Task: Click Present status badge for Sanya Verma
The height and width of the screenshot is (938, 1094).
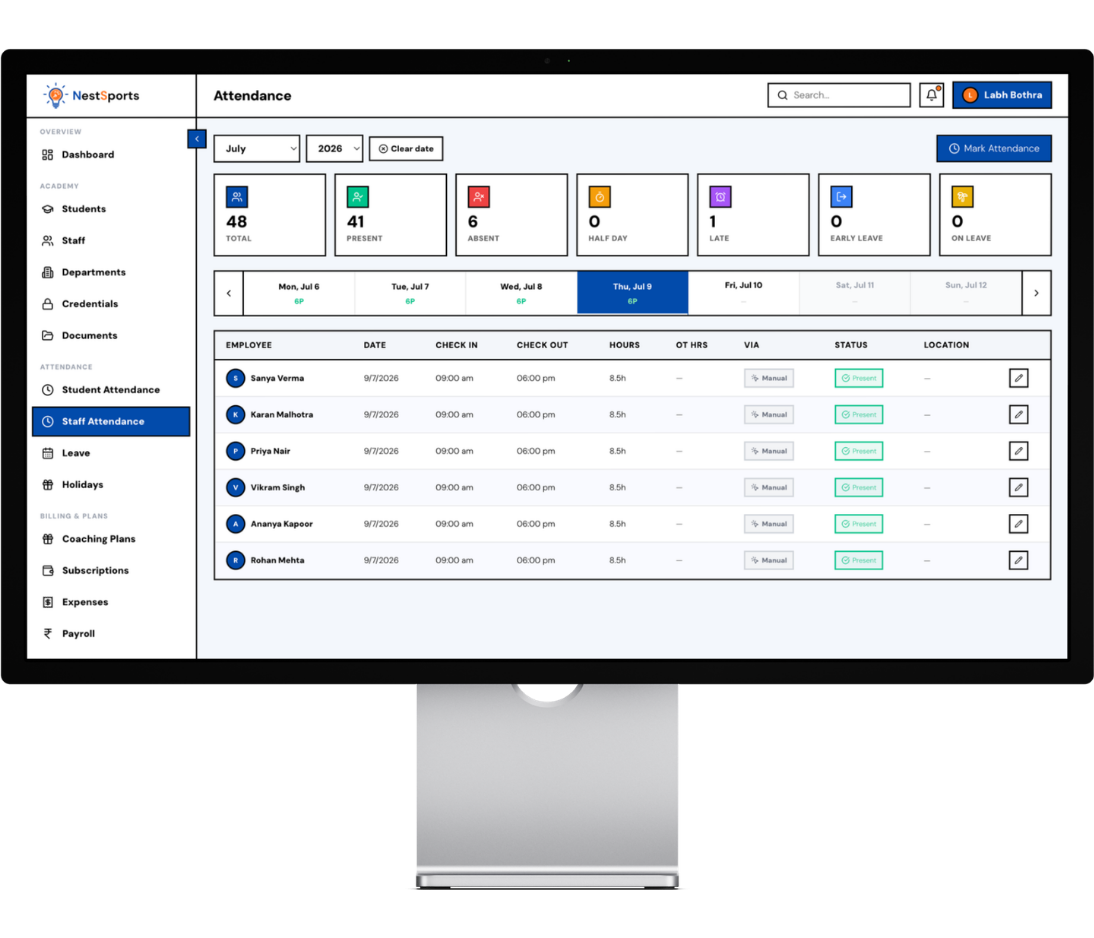Action: pyautogui.click(x=858, y=378)
